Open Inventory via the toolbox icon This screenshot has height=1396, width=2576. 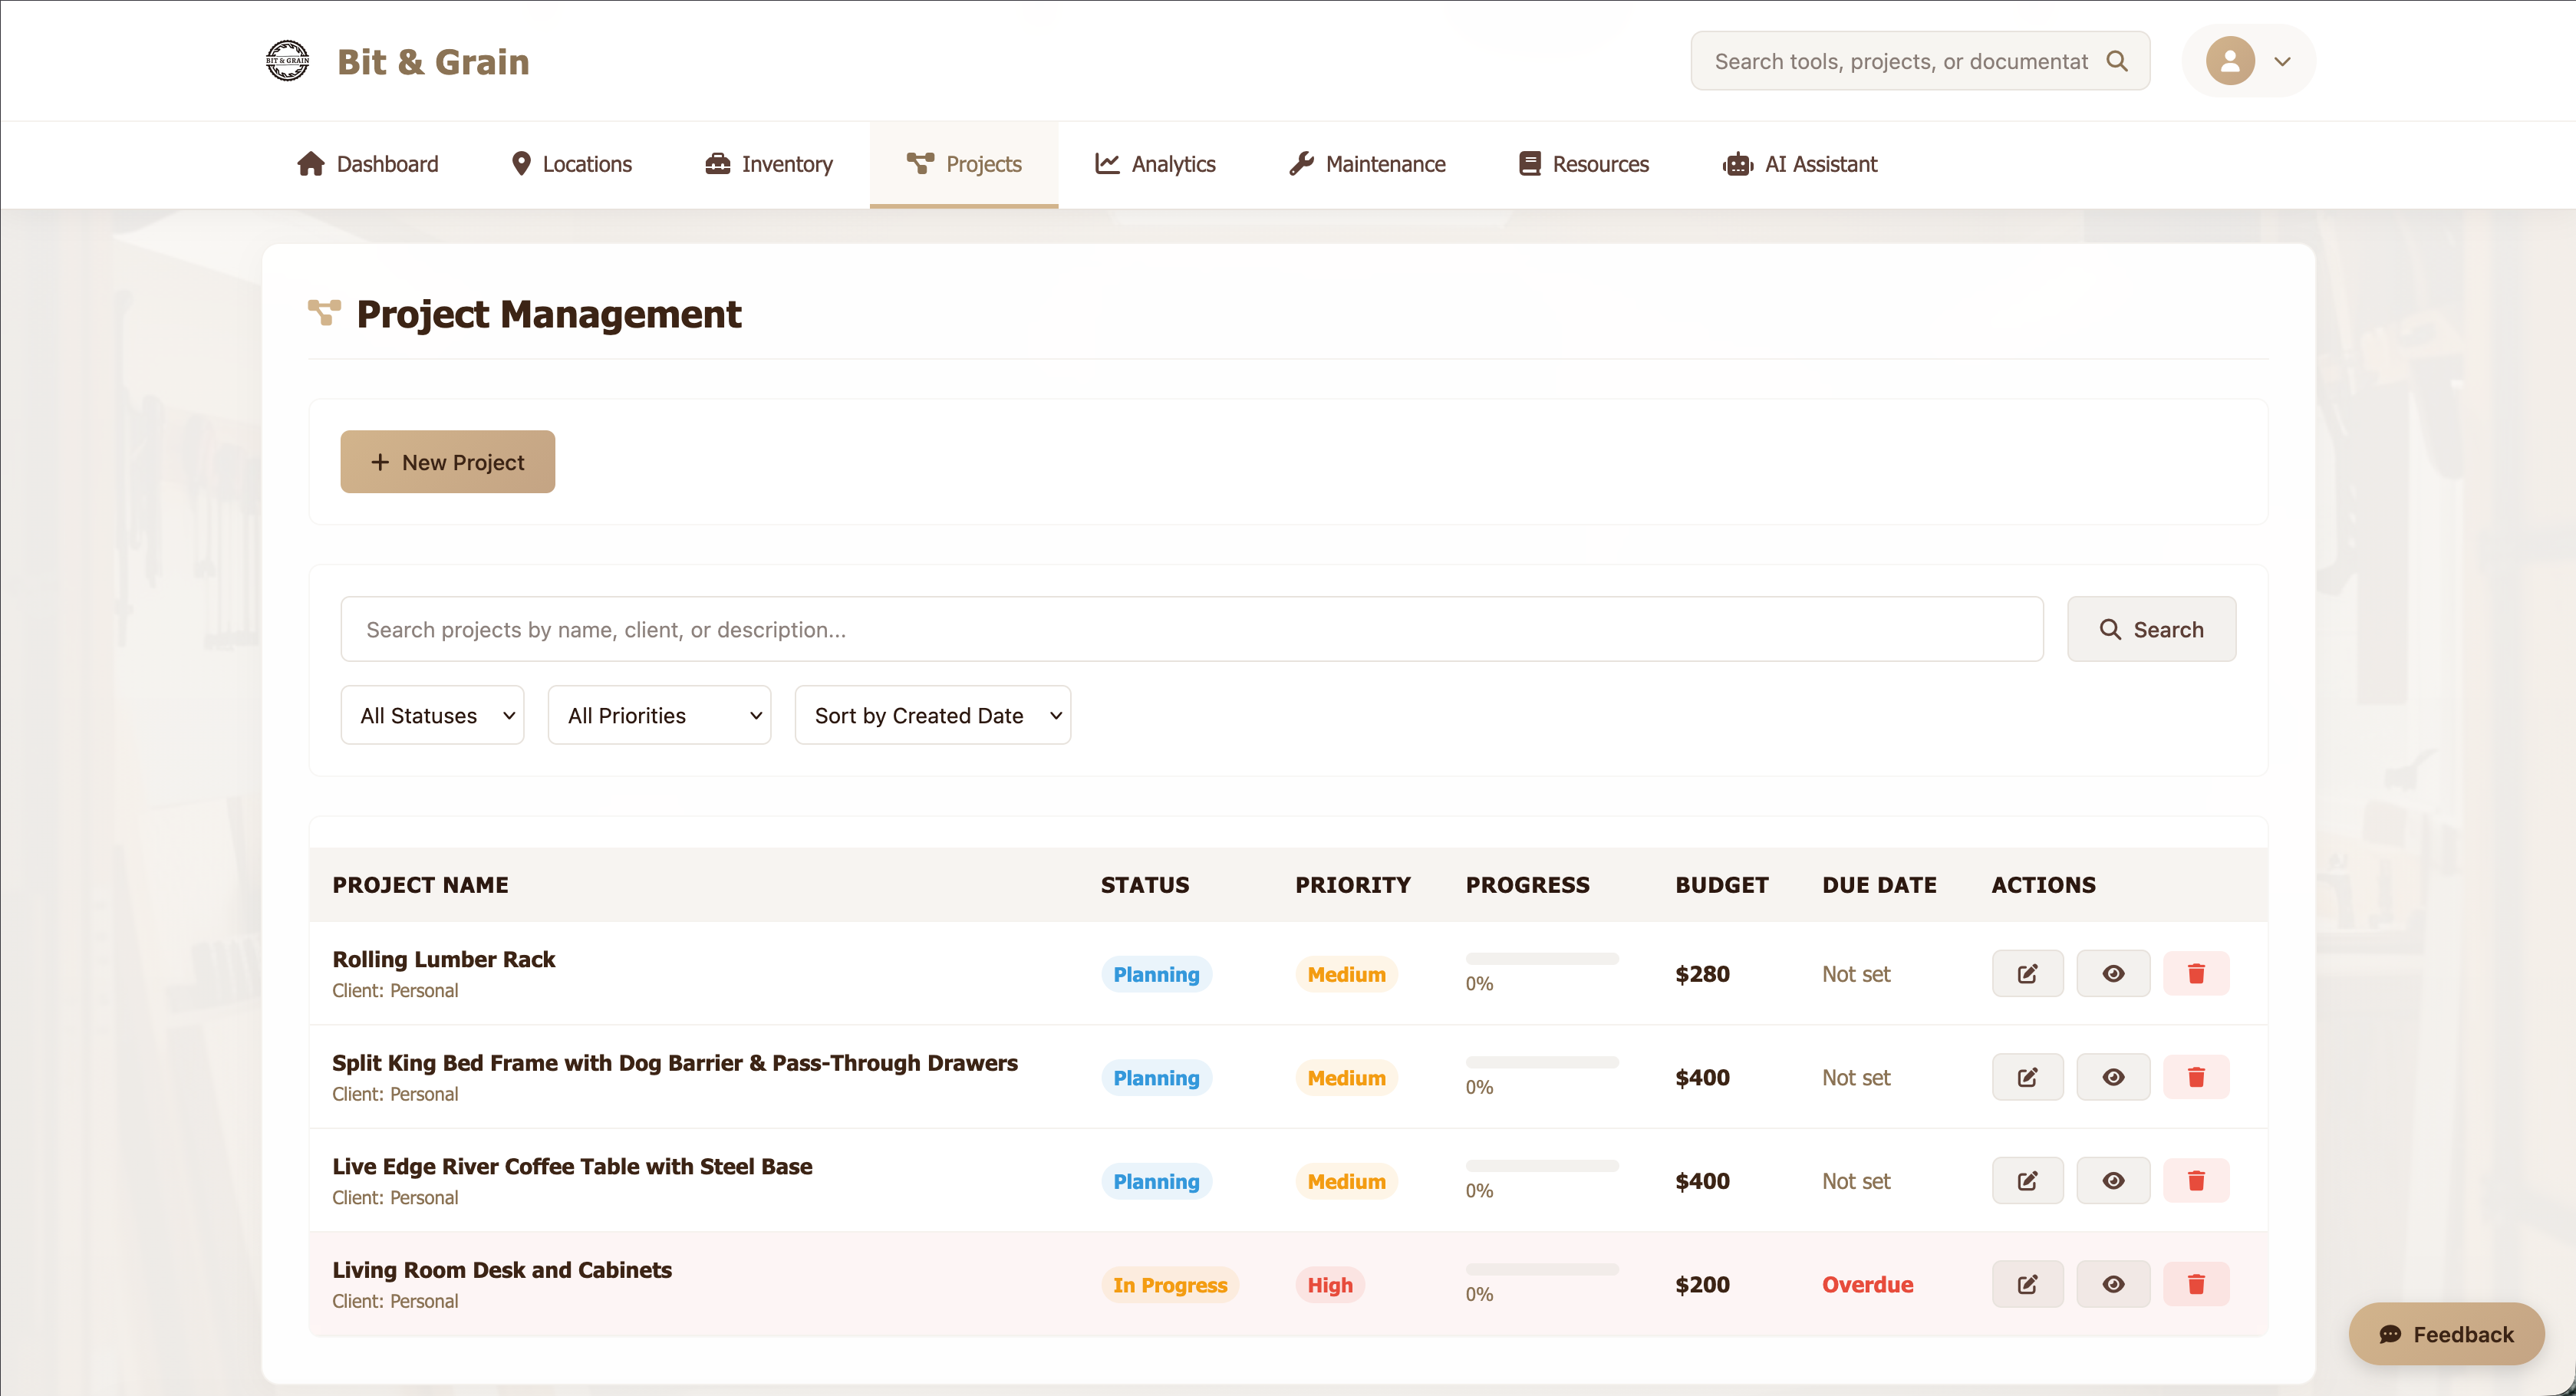click(x=718, y=164)
